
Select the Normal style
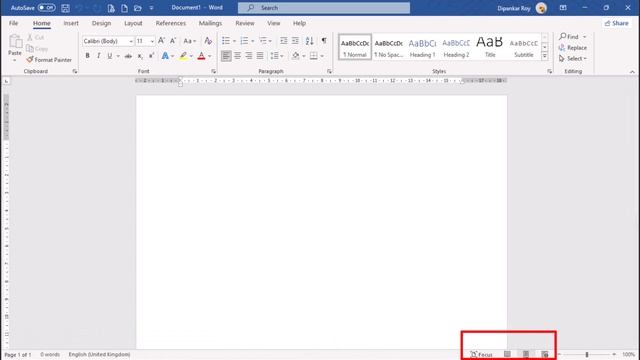(355, 47)
